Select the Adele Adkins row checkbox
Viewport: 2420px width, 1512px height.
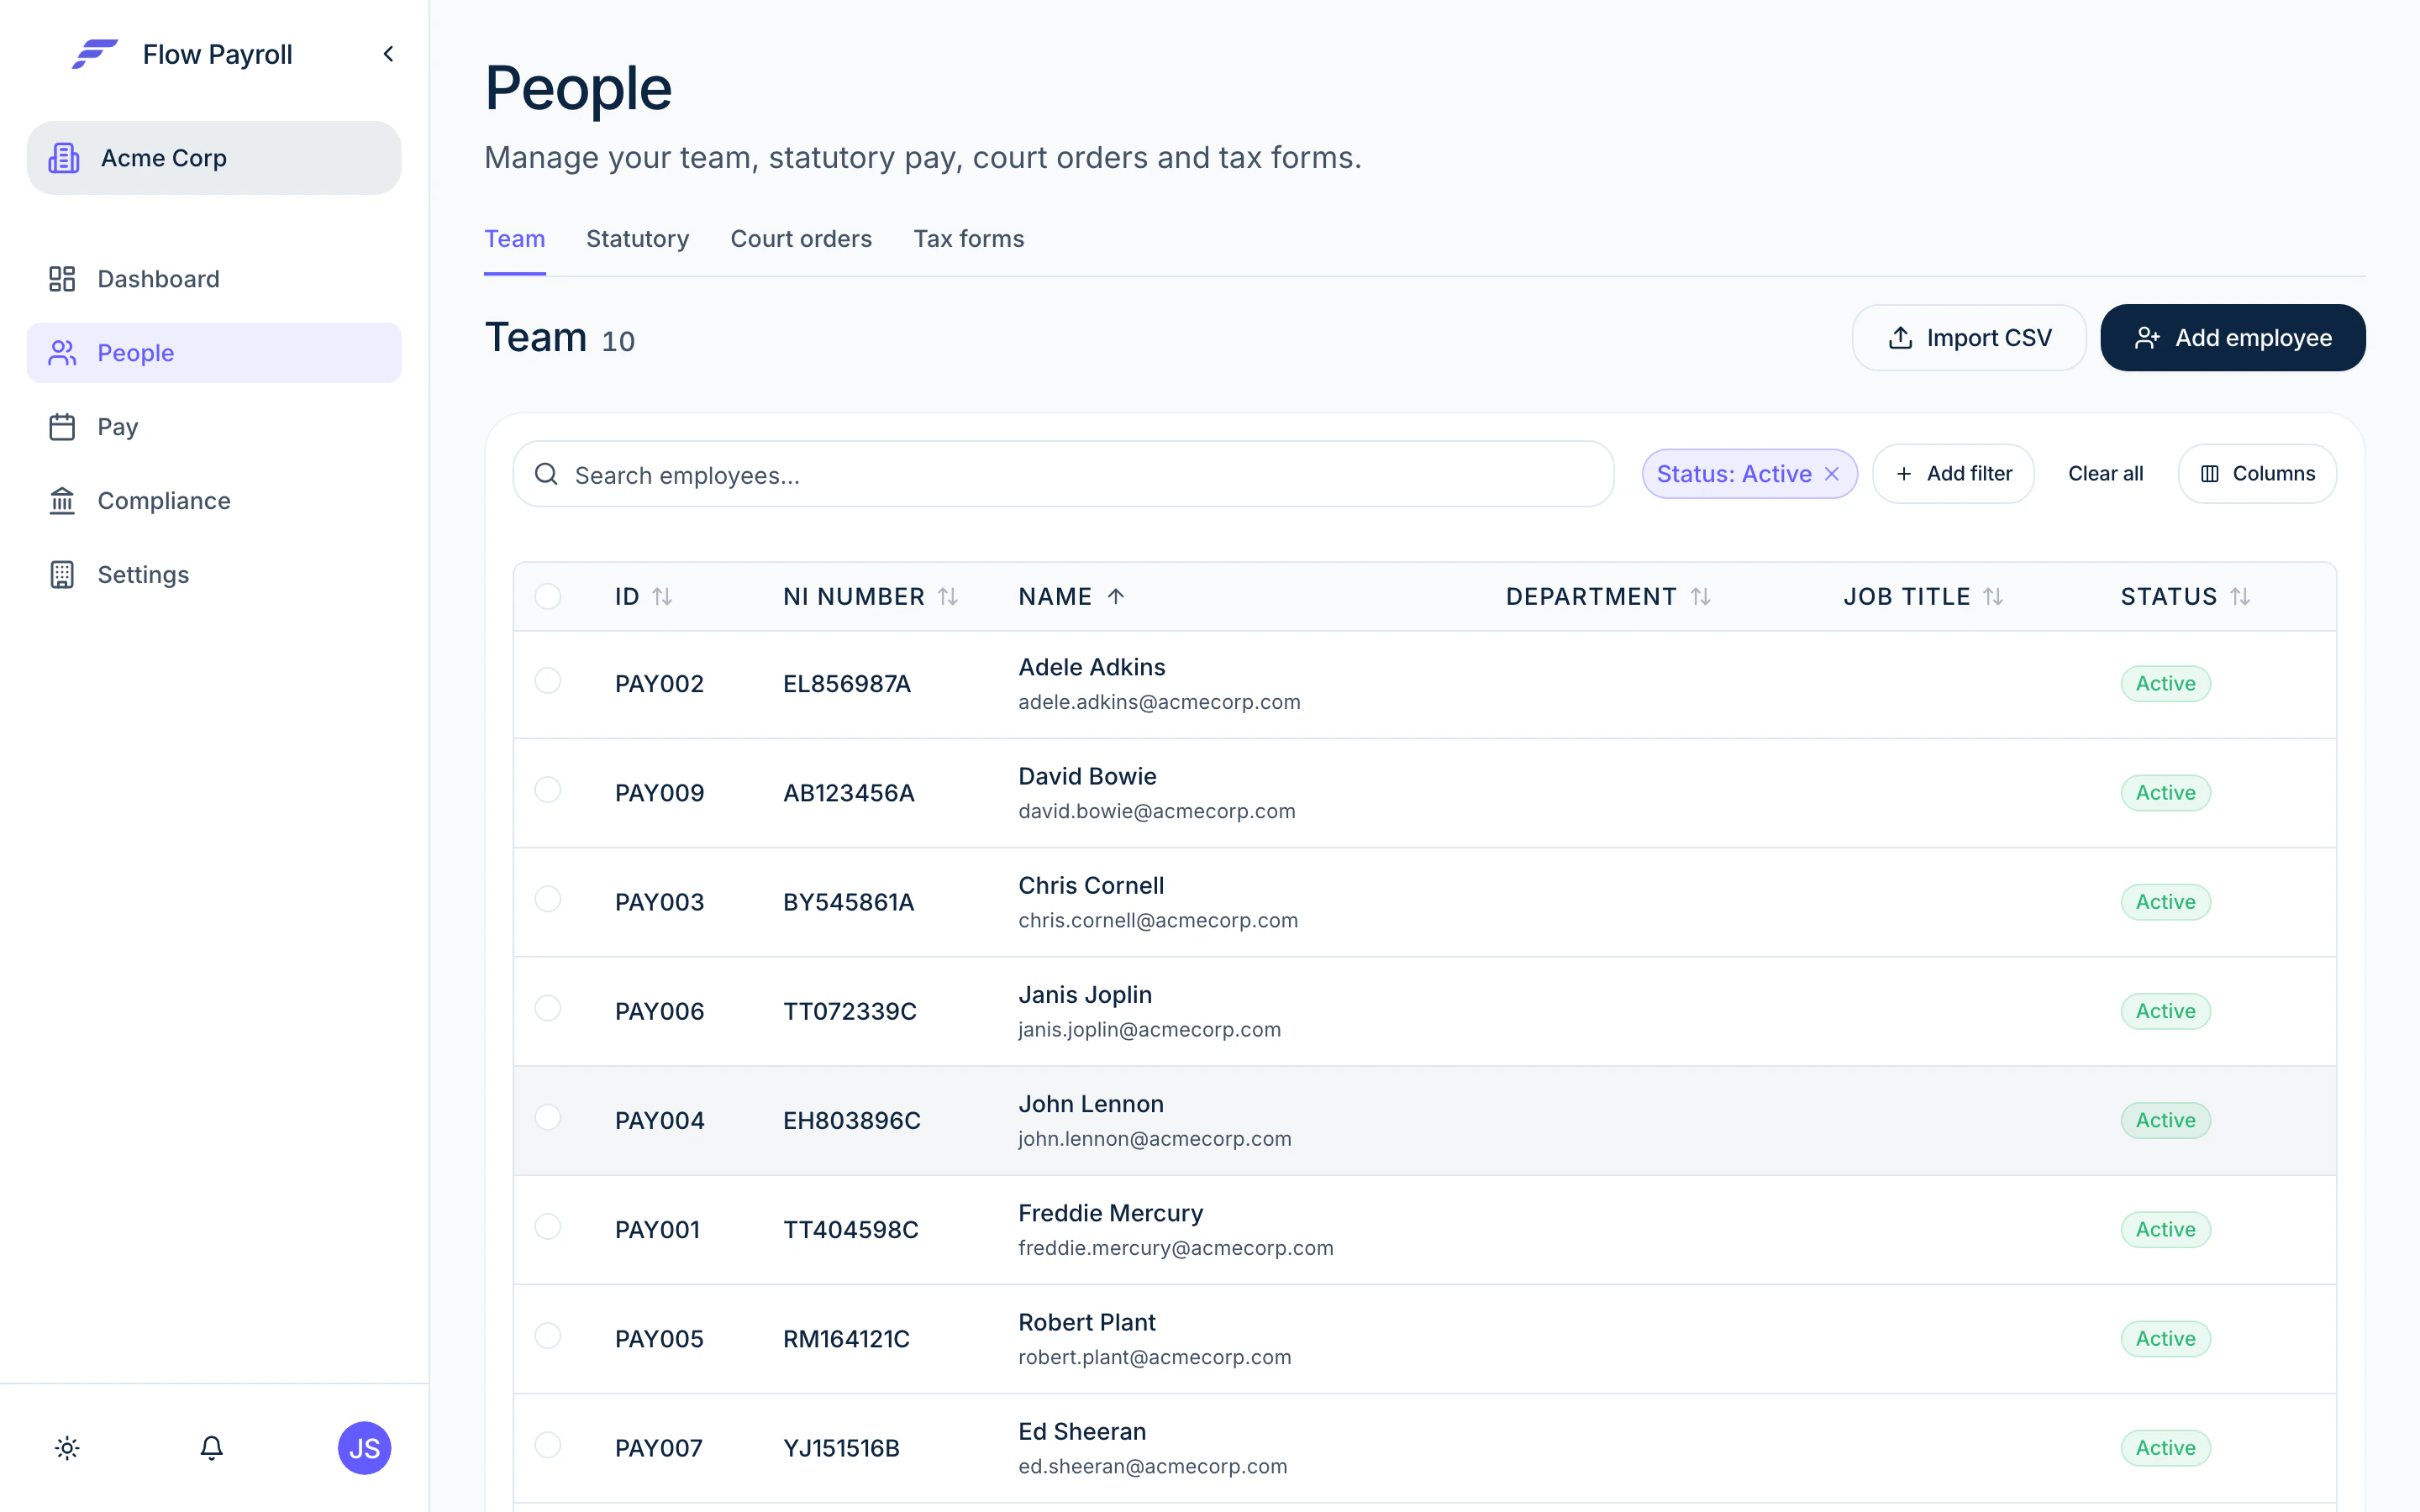(548, 681)
